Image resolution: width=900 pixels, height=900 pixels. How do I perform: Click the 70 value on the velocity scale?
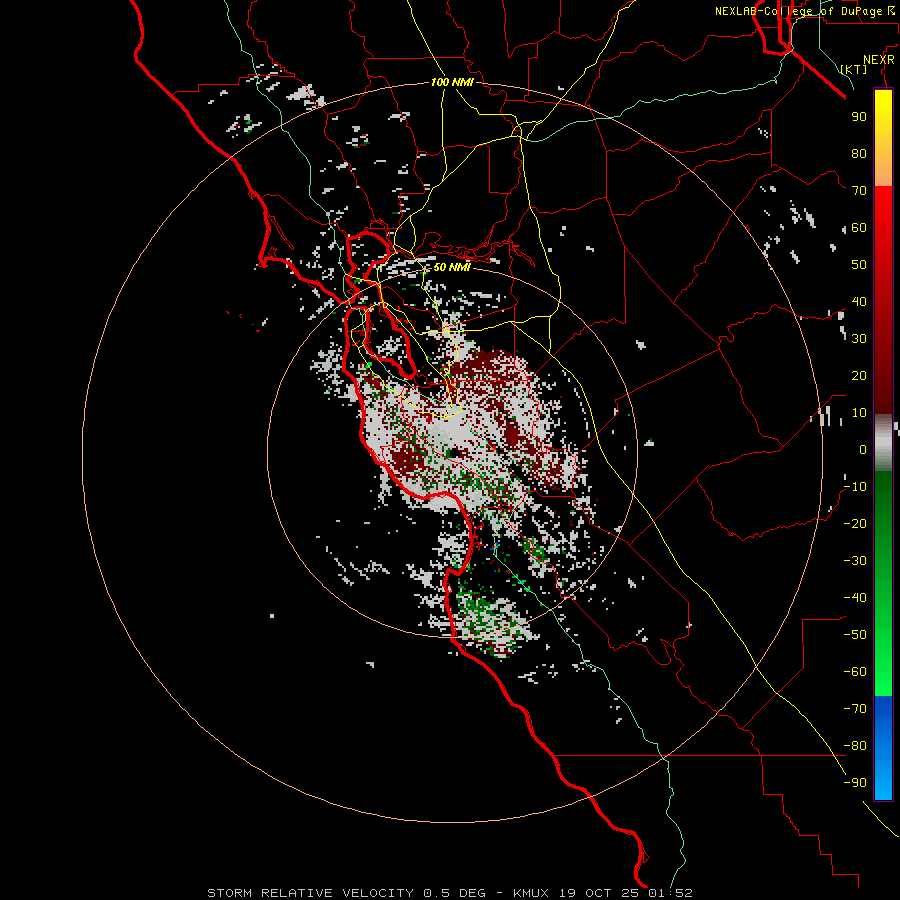point(859,191)
